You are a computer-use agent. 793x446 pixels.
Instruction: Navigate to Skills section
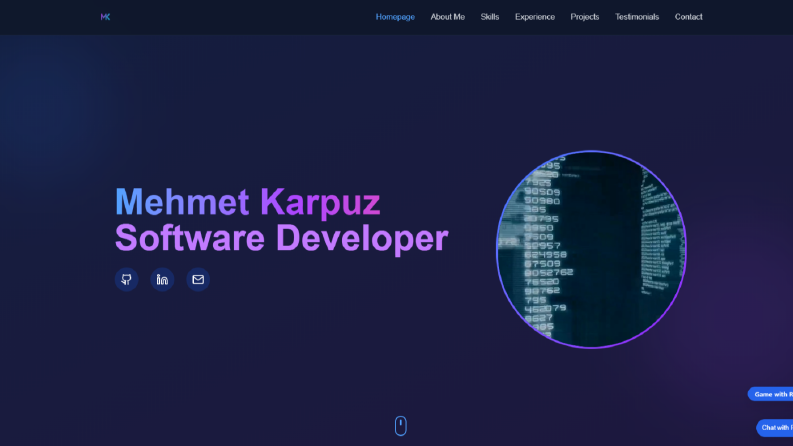[x=490, y=17]
